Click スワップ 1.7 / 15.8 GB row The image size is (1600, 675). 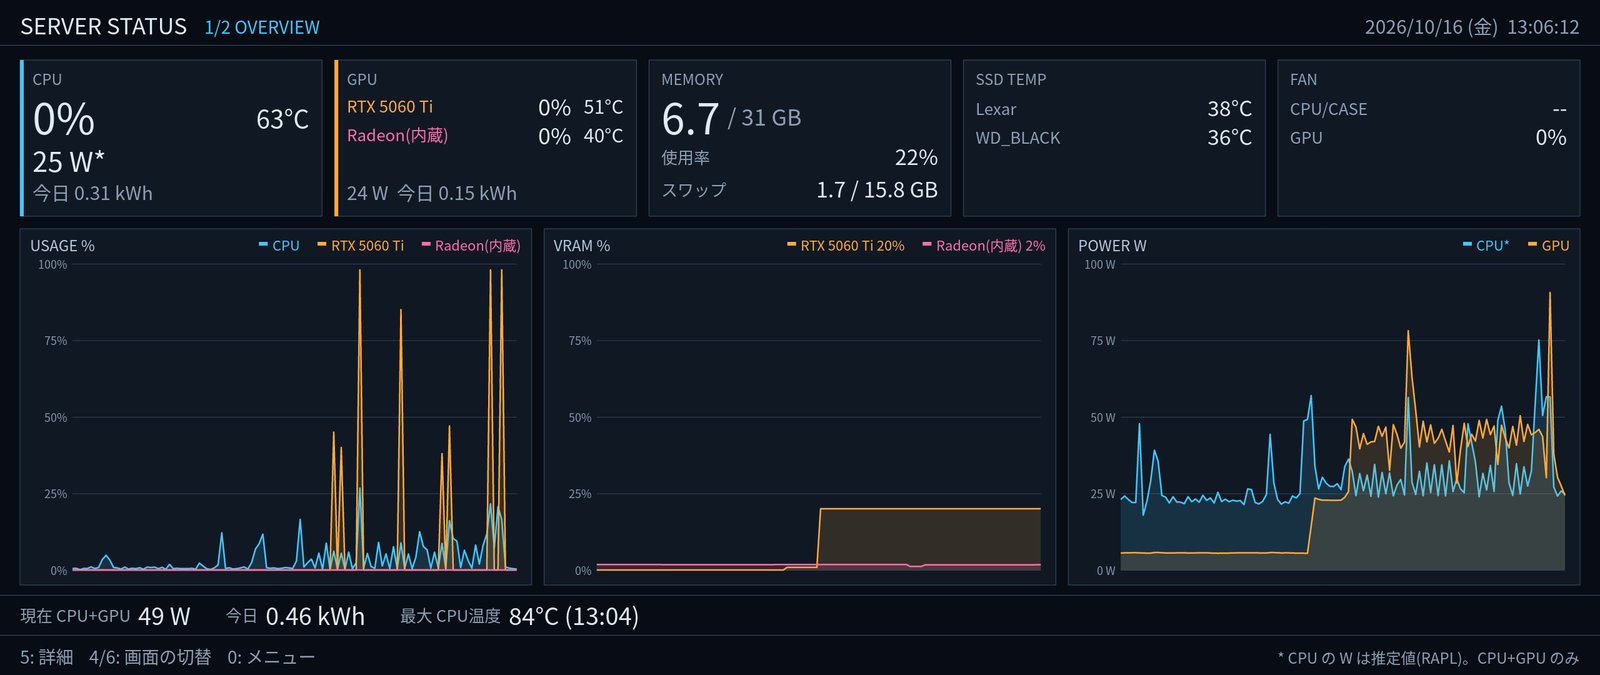pos(799,190)
